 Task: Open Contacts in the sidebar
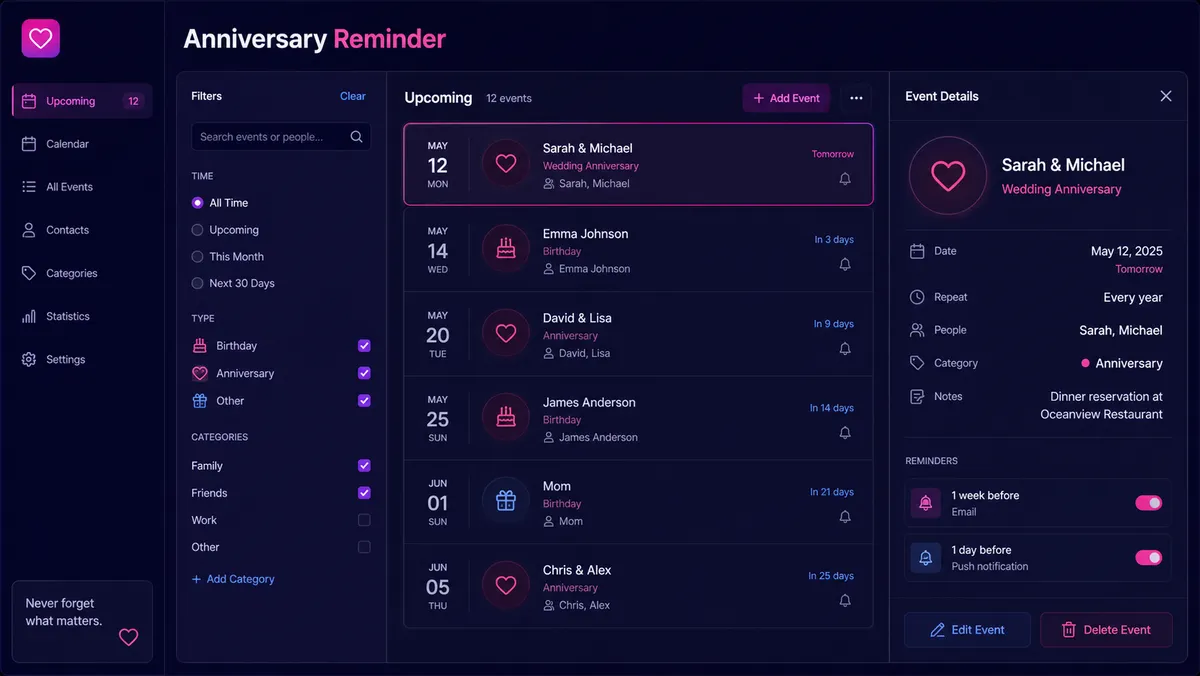(82, 230)
